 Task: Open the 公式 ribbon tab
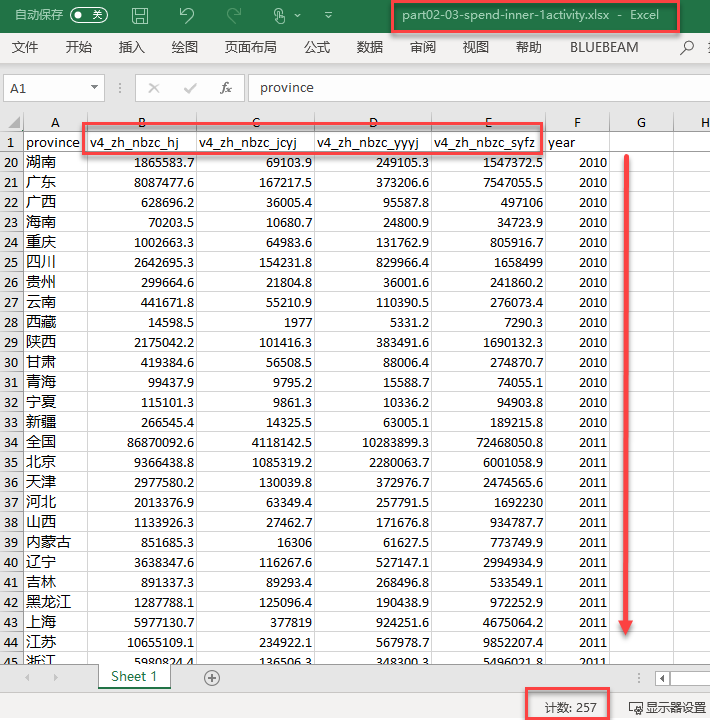coord(317,47)
